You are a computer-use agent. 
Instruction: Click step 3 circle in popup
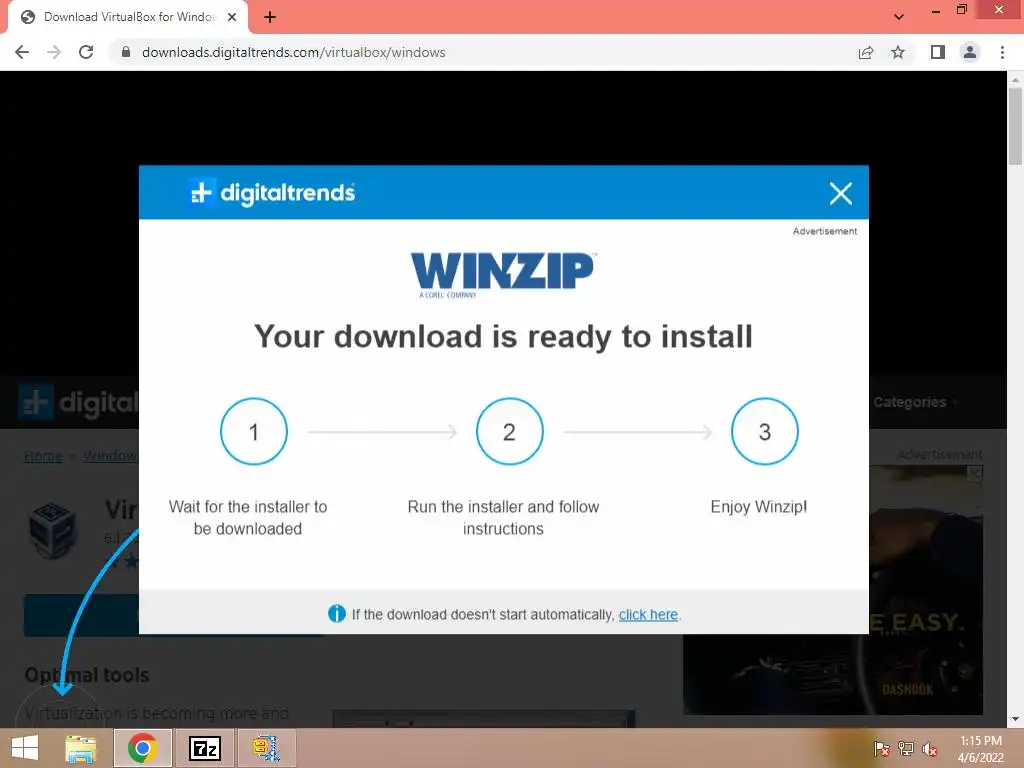[765, 432]
